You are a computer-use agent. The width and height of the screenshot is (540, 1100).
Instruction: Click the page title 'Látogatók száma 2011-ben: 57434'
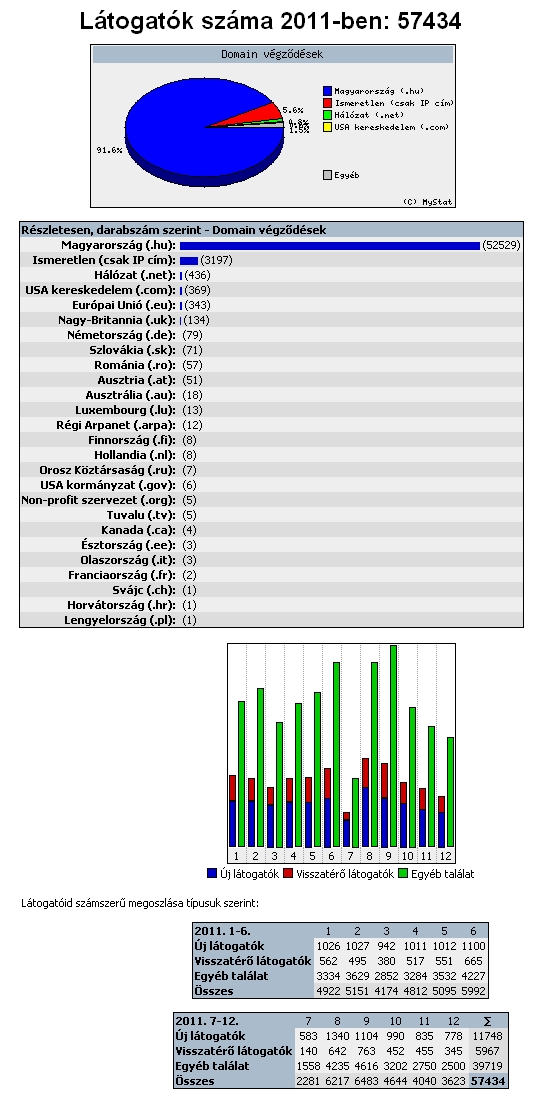click(271, 21)
